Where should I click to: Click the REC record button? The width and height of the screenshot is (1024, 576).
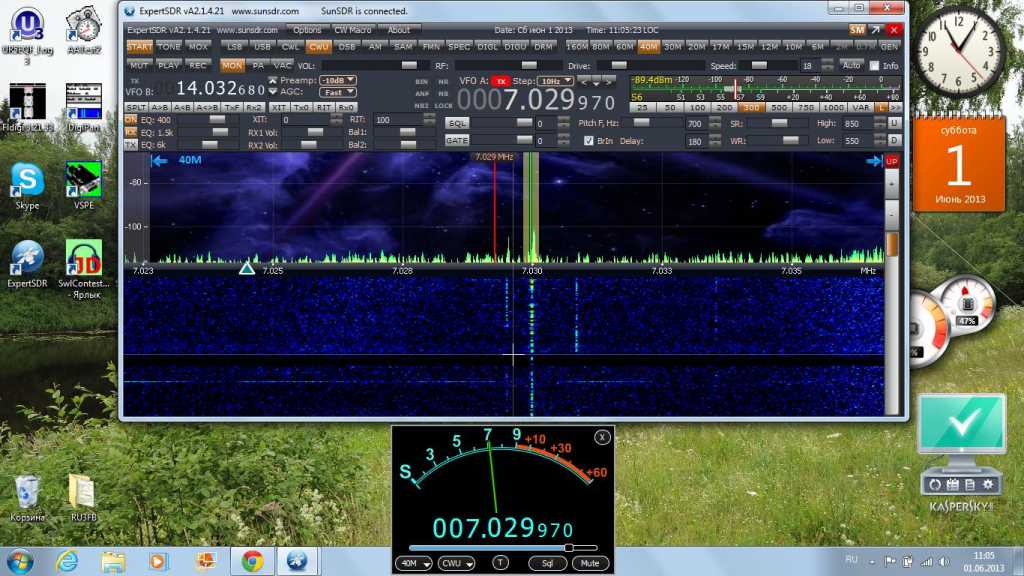pyautogui.click(x=198, y=65)
